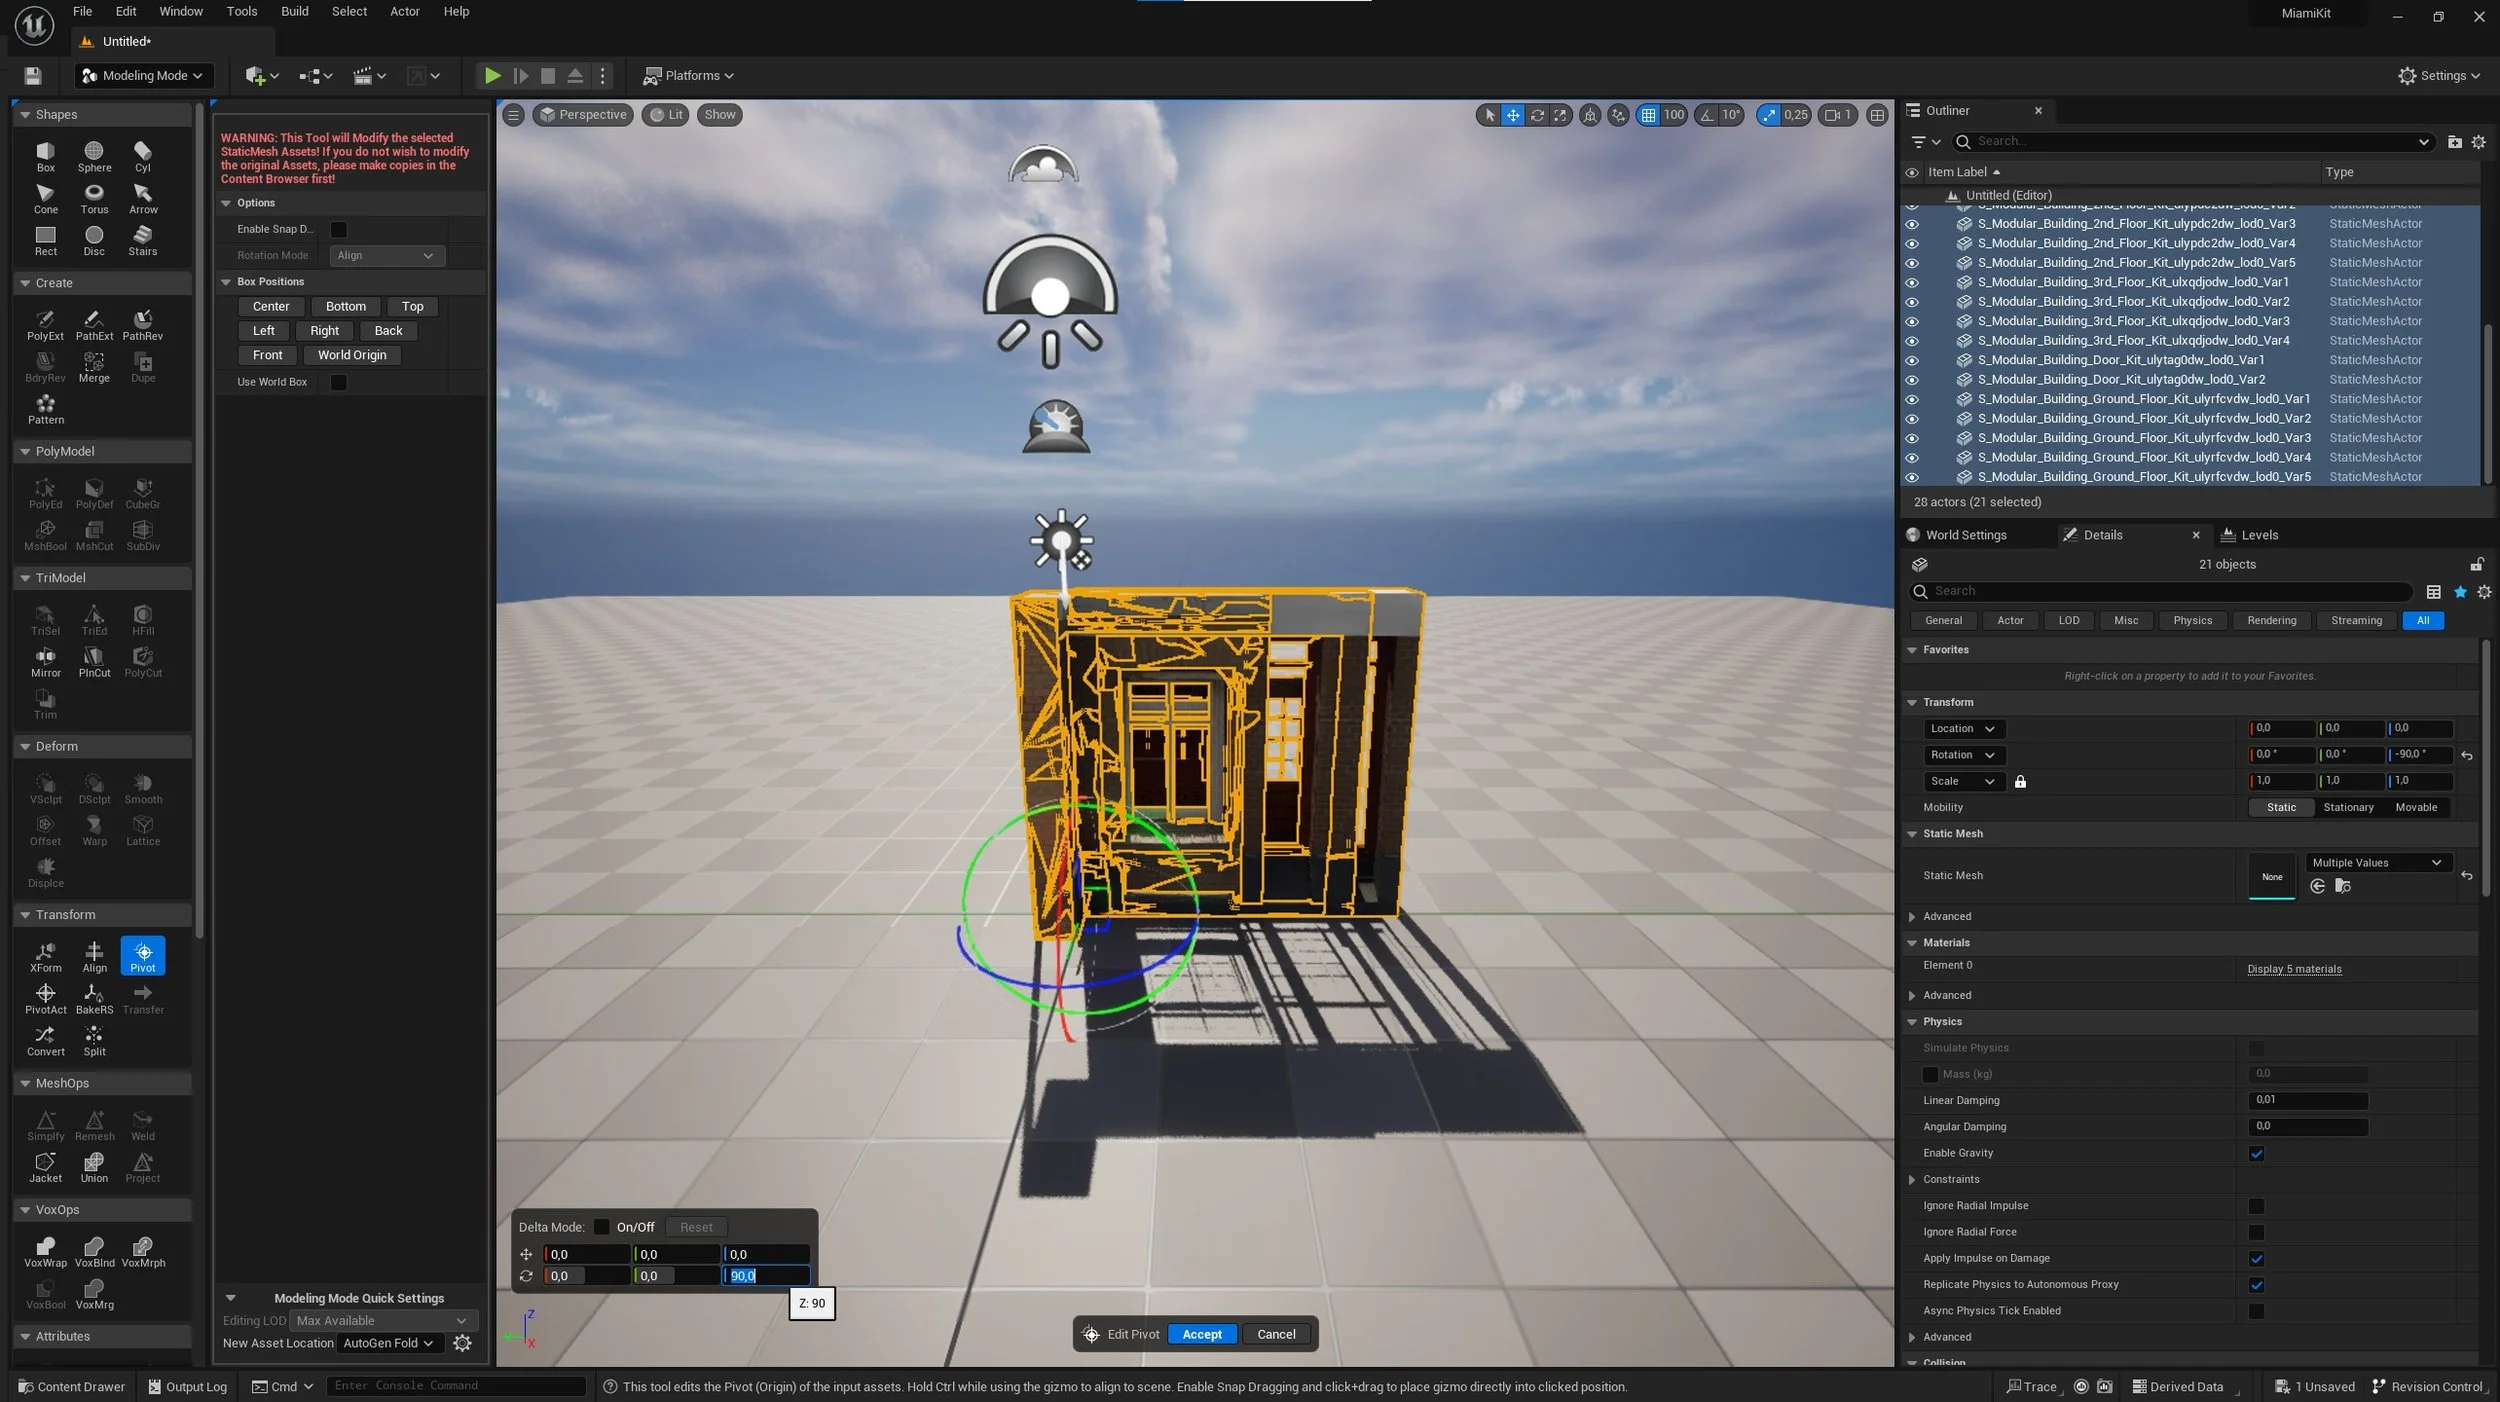The width and height of the screenshot is (2500, 1402).
Task: Switch to the World Settings tab
Action: (x=1964, y=535)
